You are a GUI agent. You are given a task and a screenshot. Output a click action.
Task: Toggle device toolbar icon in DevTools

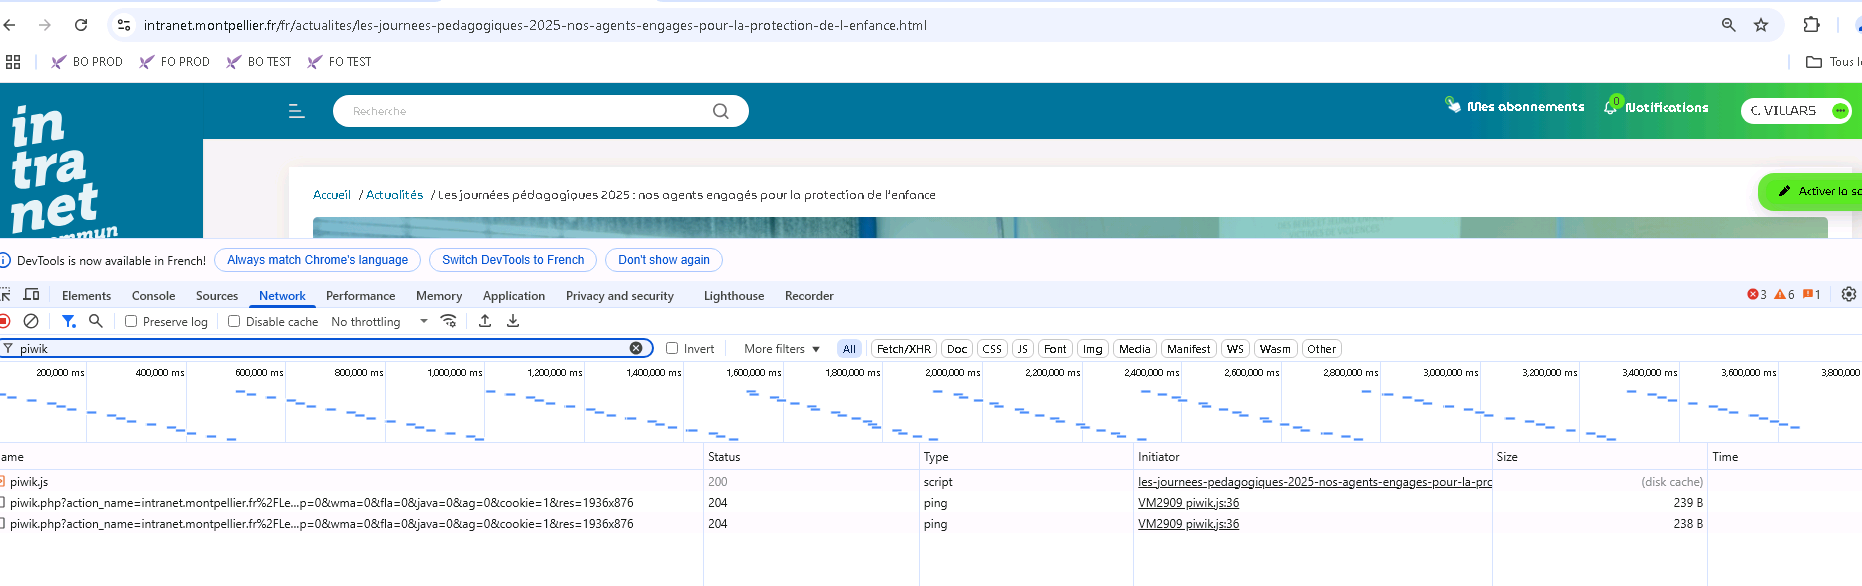31,295
